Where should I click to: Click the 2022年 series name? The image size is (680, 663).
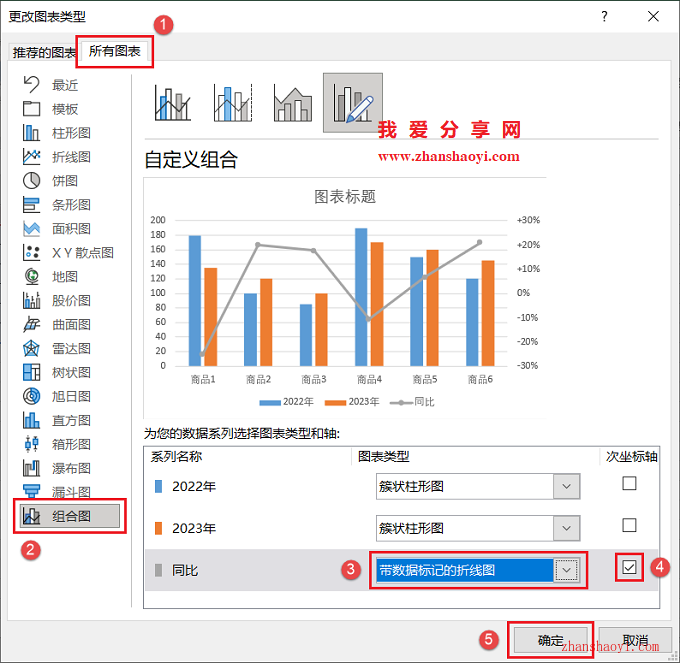point(194,486)
